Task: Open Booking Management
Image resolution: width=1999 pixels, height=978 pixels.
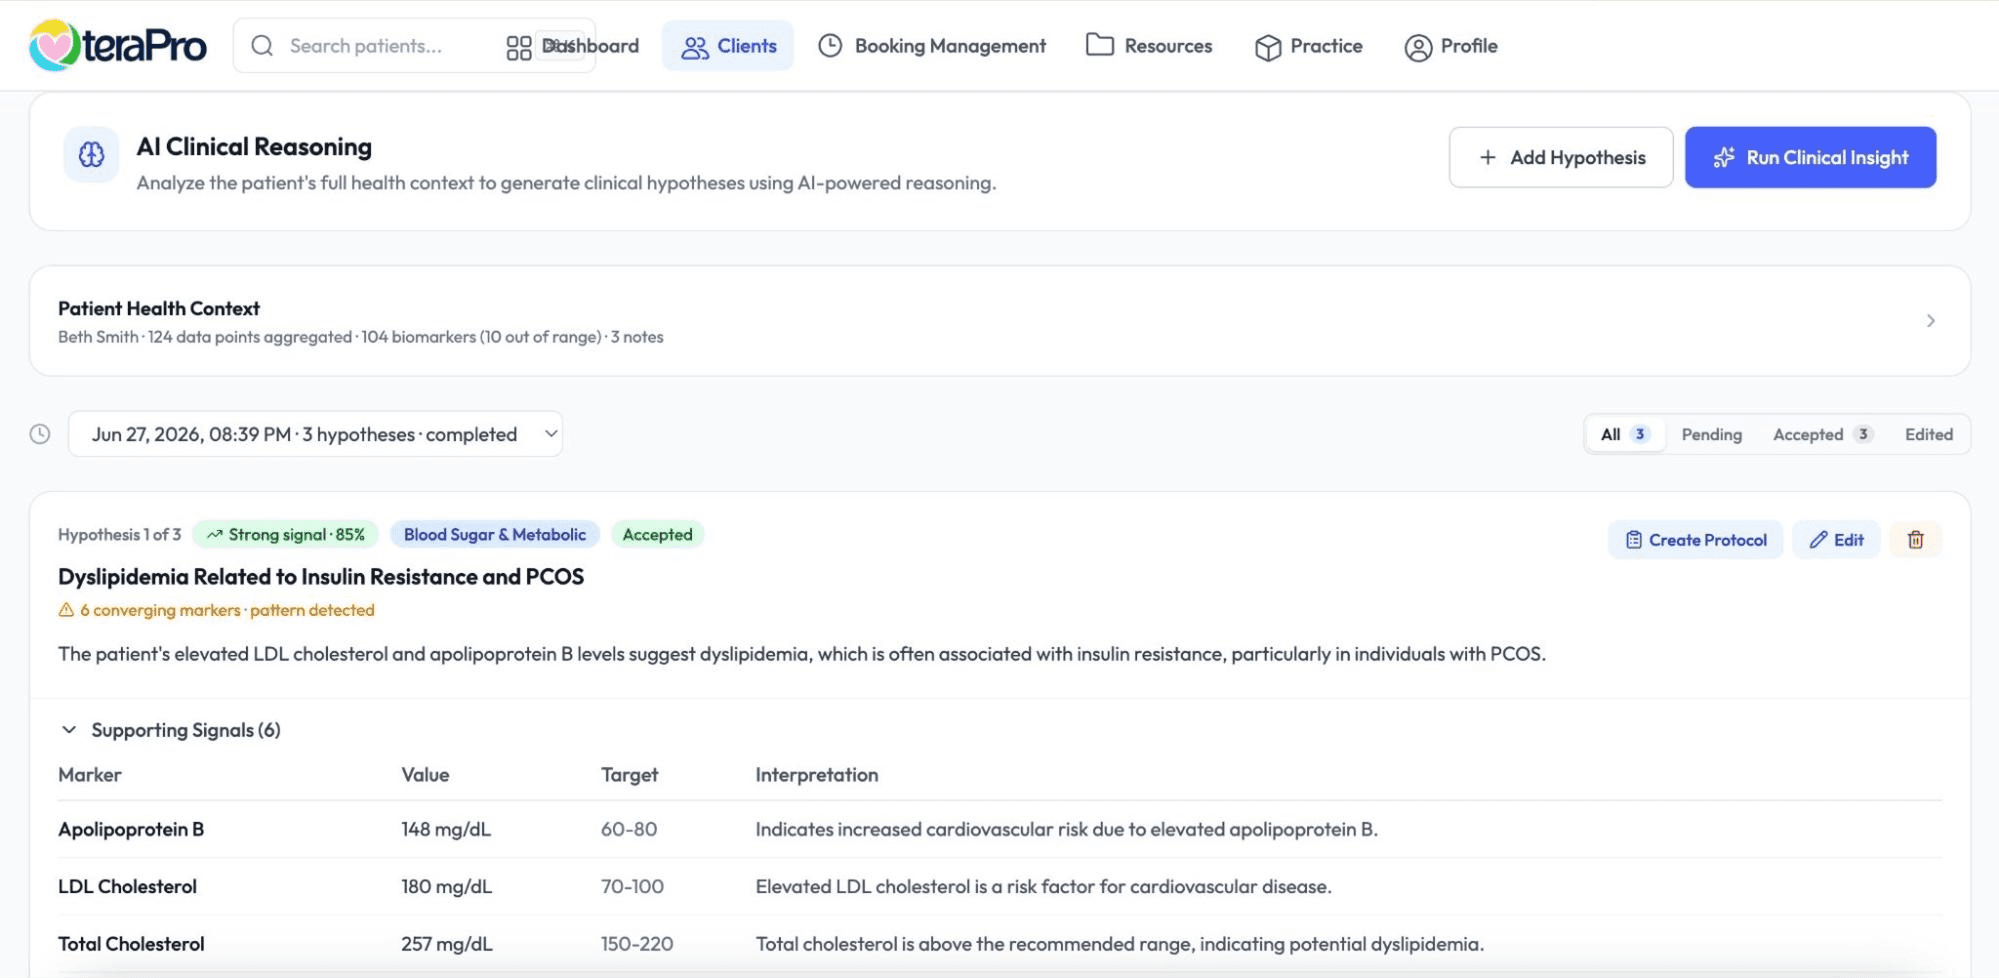Action: click(932, 46)
